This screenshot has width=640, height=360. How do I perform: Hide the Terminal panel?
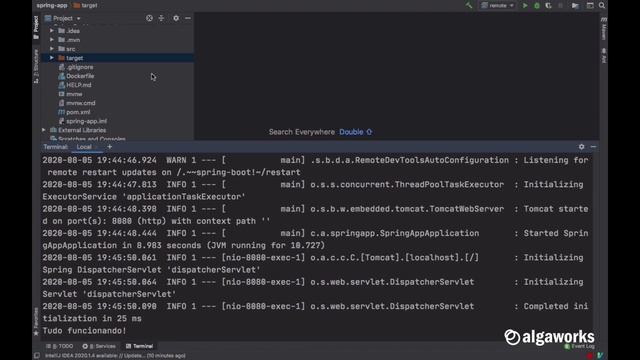coord(593,147)
